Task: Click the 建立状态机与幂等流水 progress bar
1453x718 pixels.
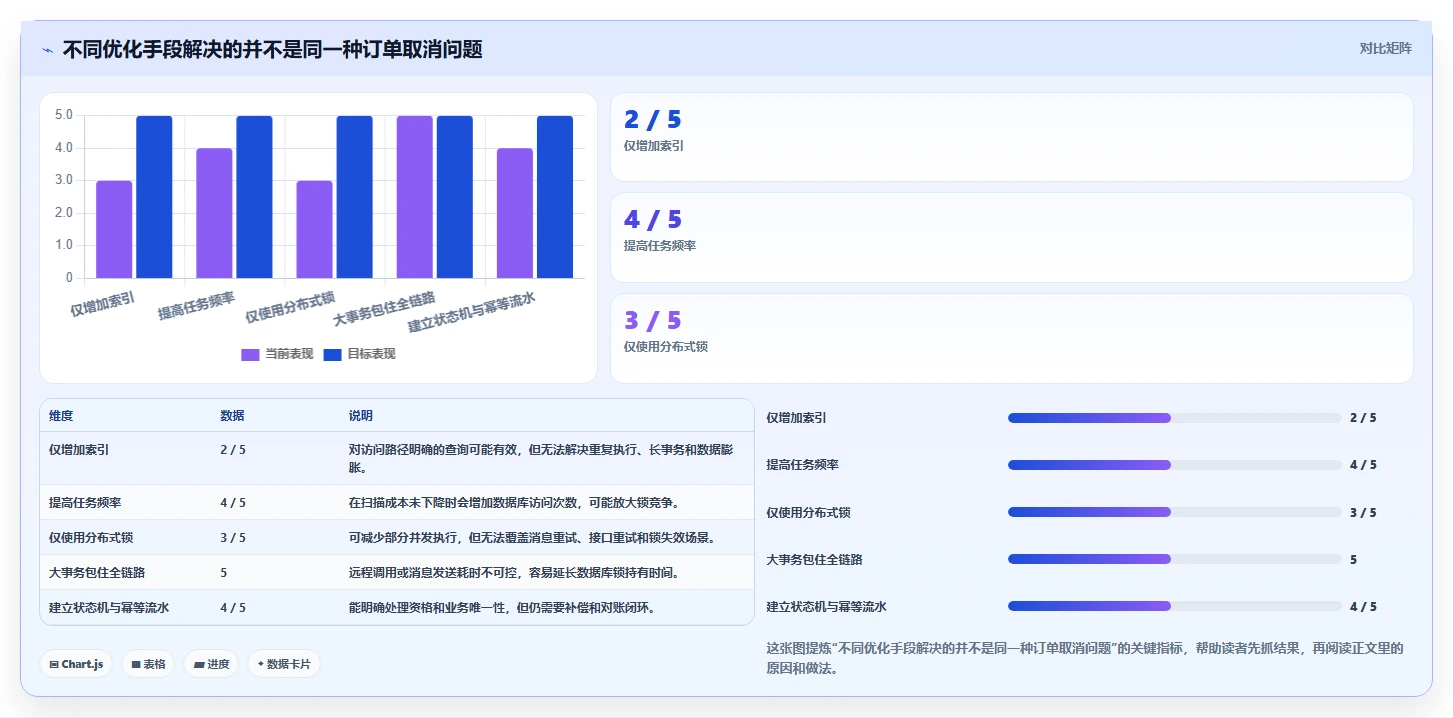Action: click(1174, 606)
